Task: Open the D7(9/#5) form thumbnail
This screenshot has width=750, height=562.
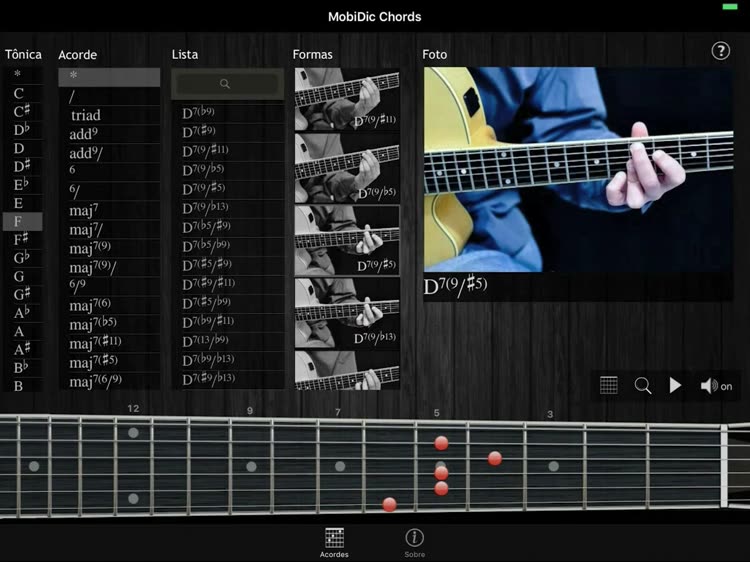Action: pyautogui.click(x=347, y=240)
